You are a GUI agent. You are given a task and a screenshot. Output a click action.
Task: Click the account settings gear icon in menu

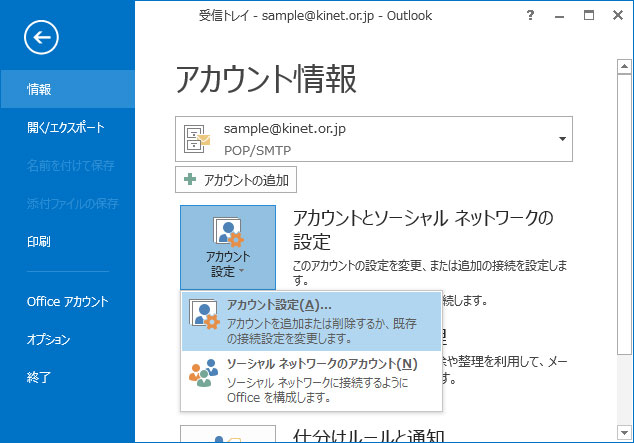coord(204,314)
